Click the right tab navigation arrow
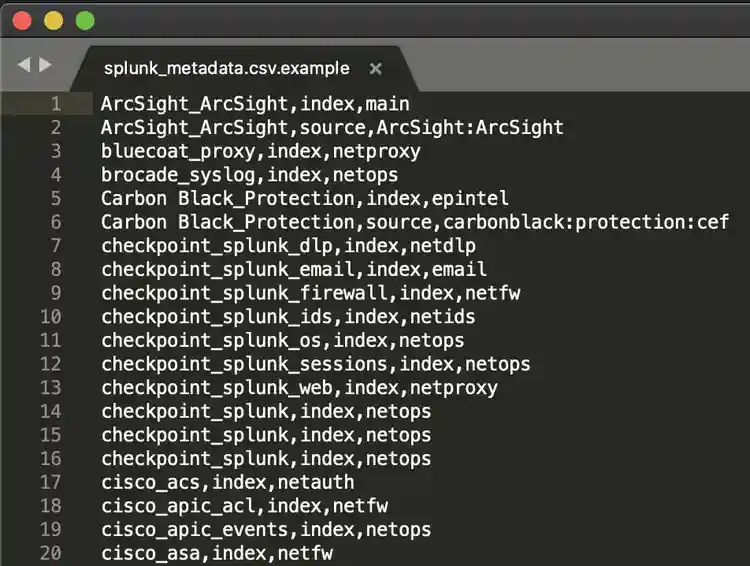750x566 pixels. tap(45, 65)
